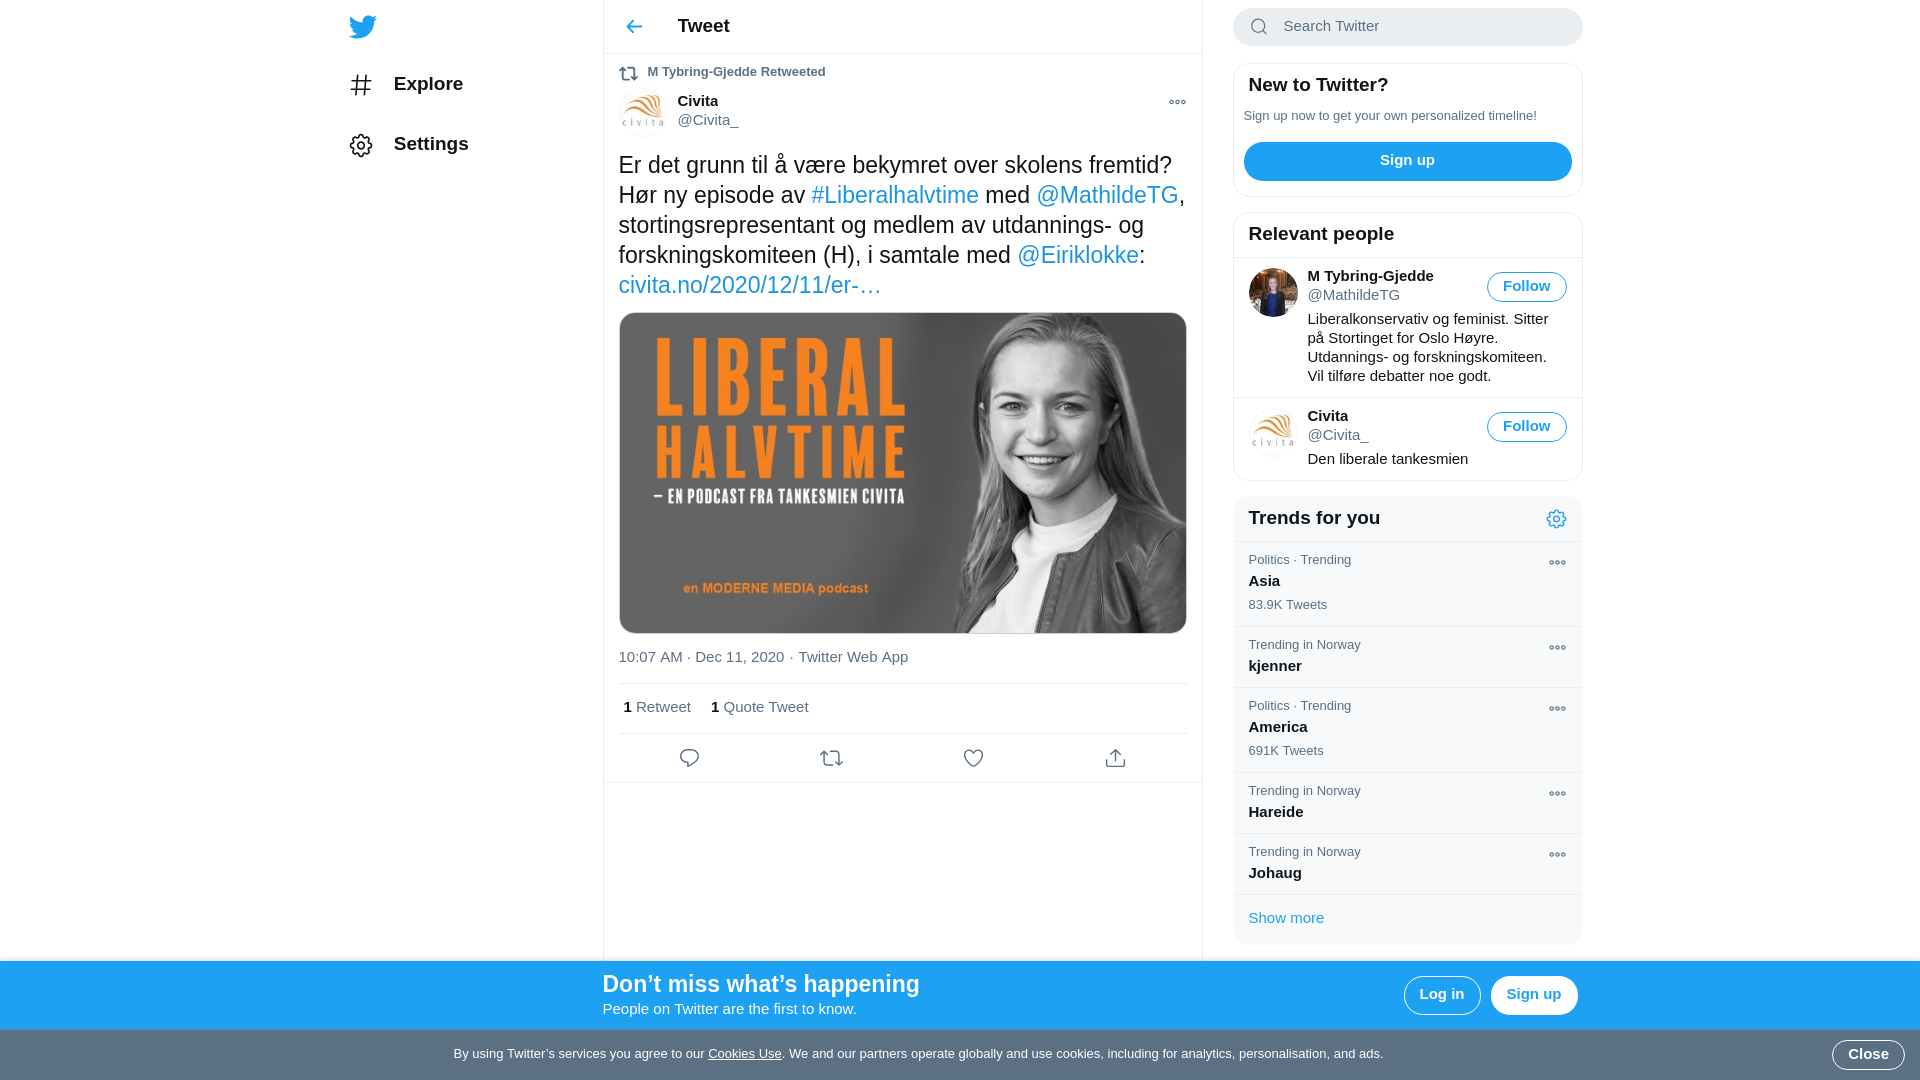Click the reply speech bubble icon

689,758
